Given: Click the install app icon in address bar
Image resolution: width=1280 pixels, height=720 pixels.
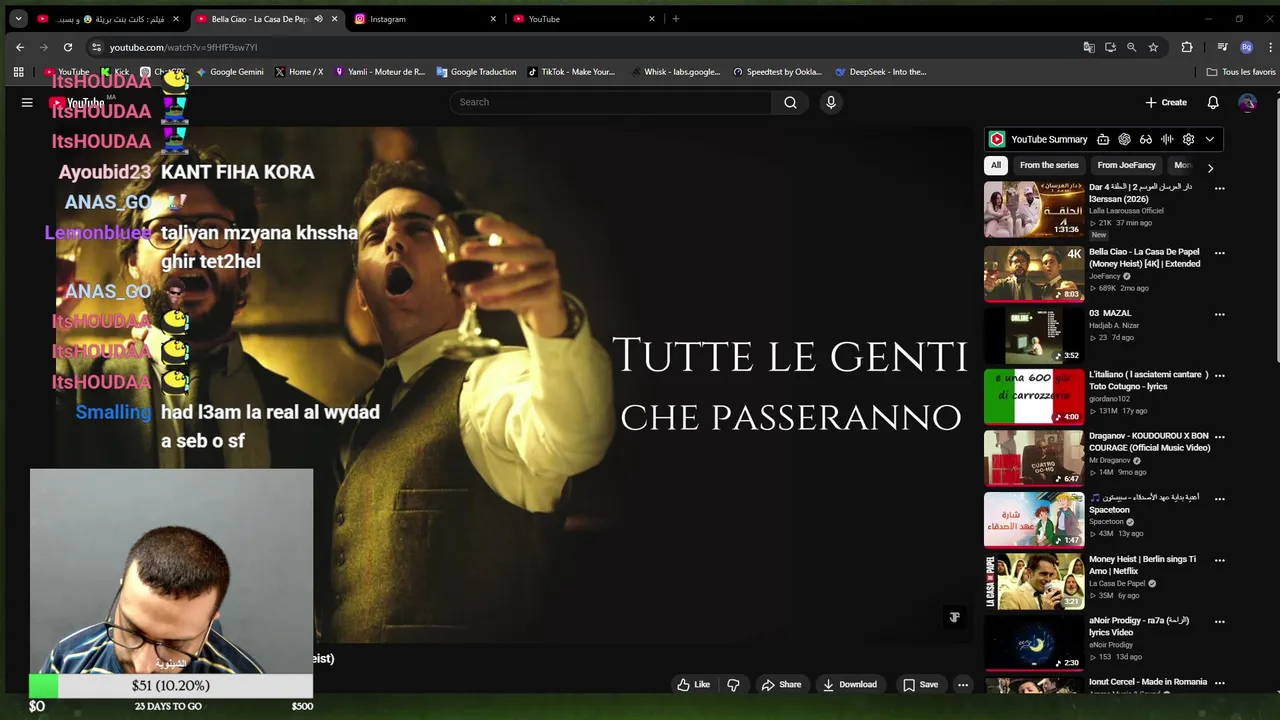Looking at the screenshot, I should click(1110, 47).
